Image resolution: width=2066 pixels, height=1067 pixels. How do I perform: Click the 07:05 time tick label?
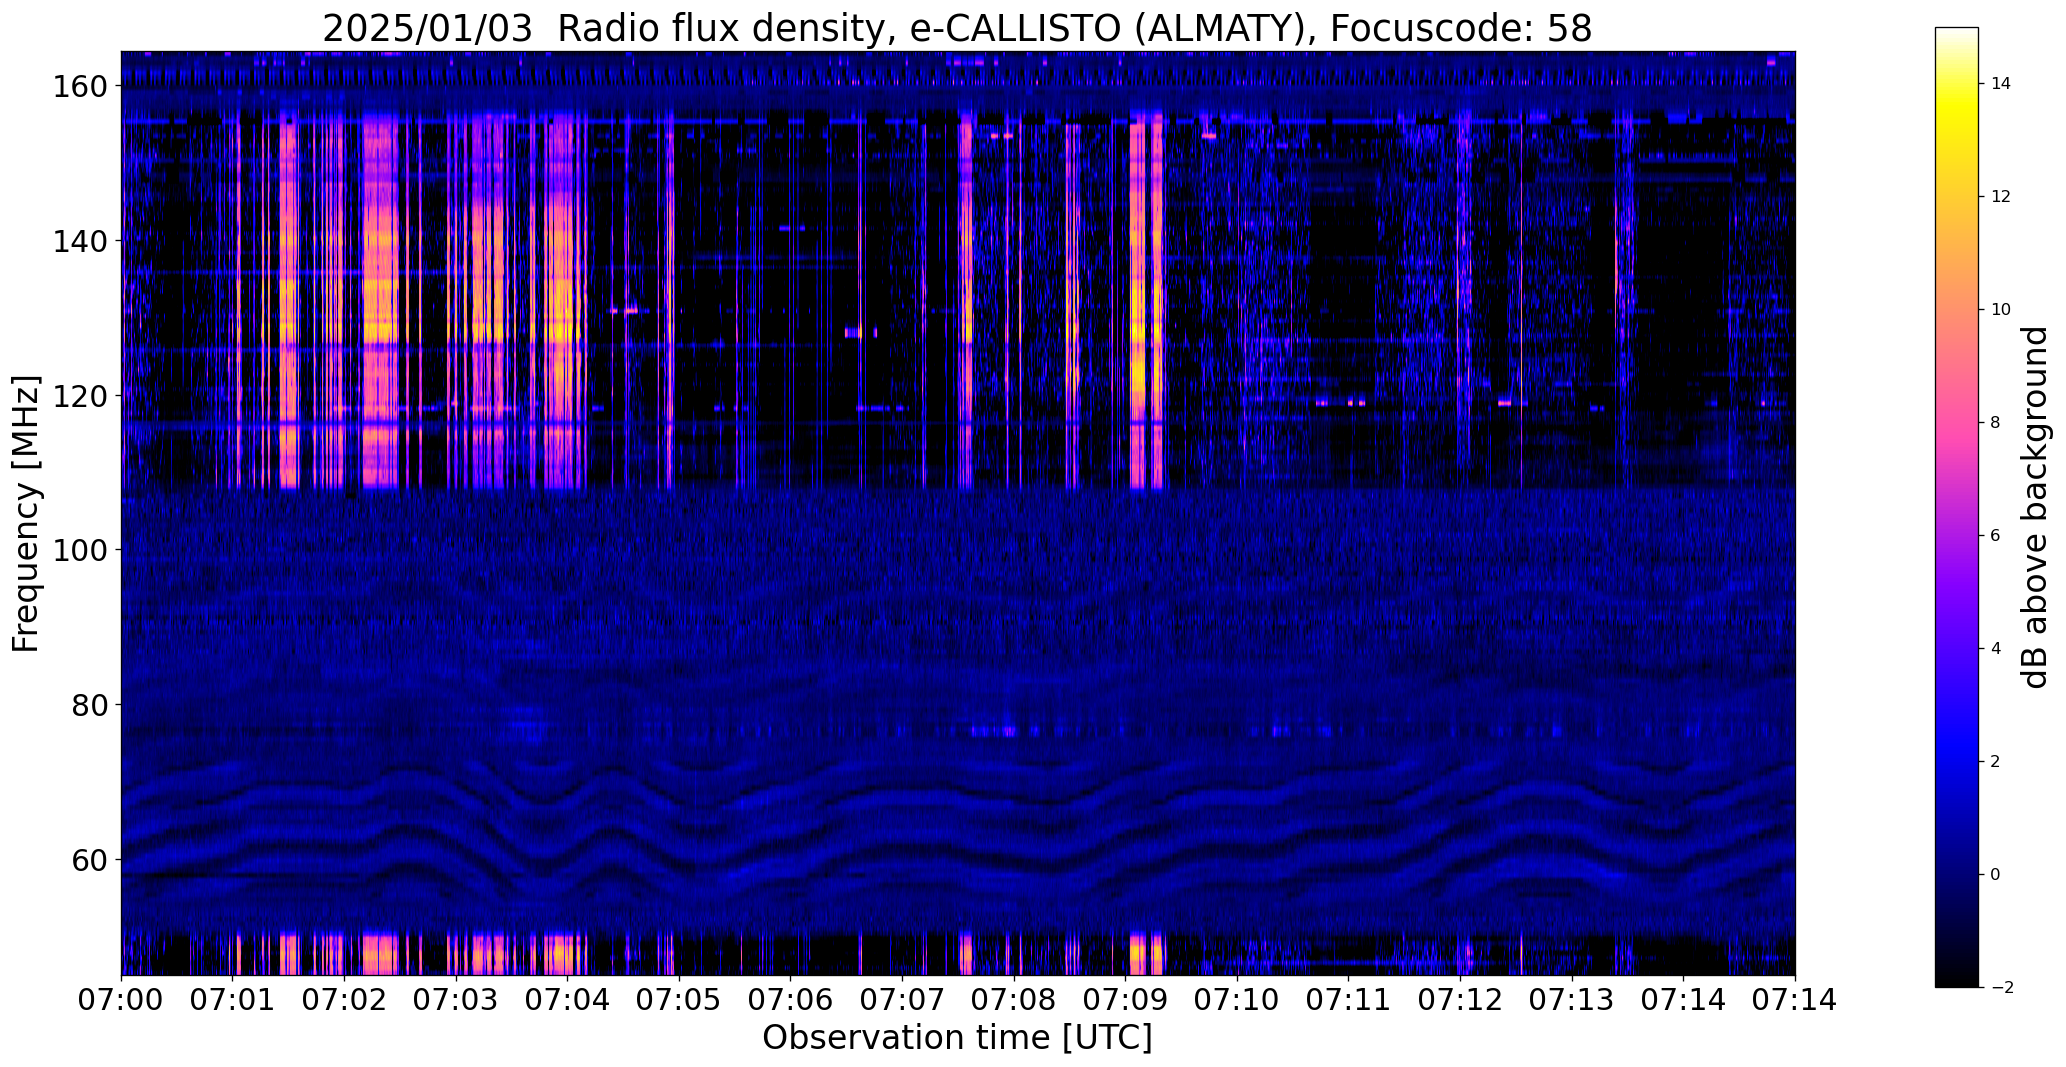pyautogui.click(x=679, y=1001)
